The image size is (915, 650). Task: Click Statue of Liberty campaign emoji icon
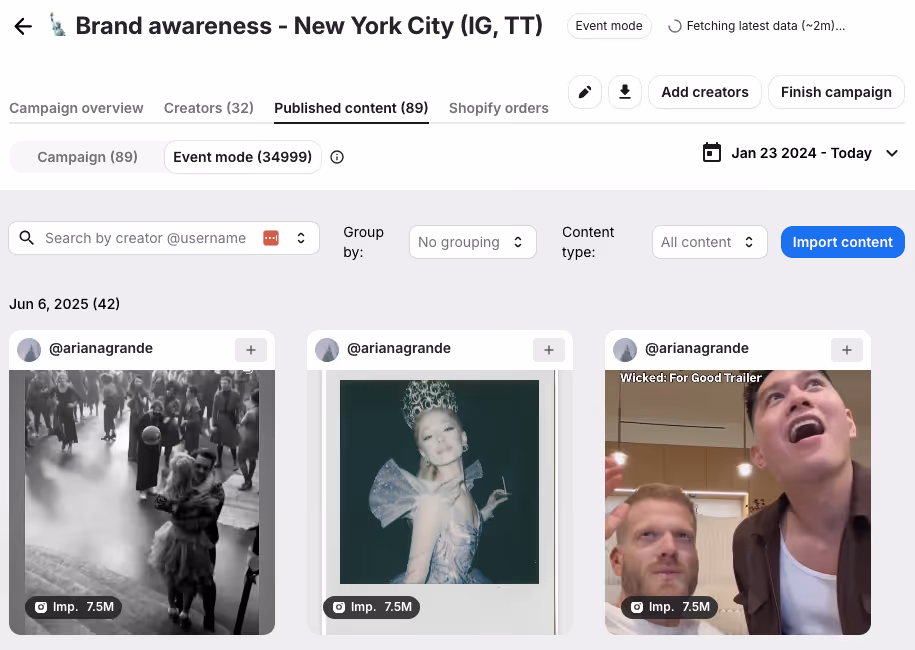[x=57, y=26]
